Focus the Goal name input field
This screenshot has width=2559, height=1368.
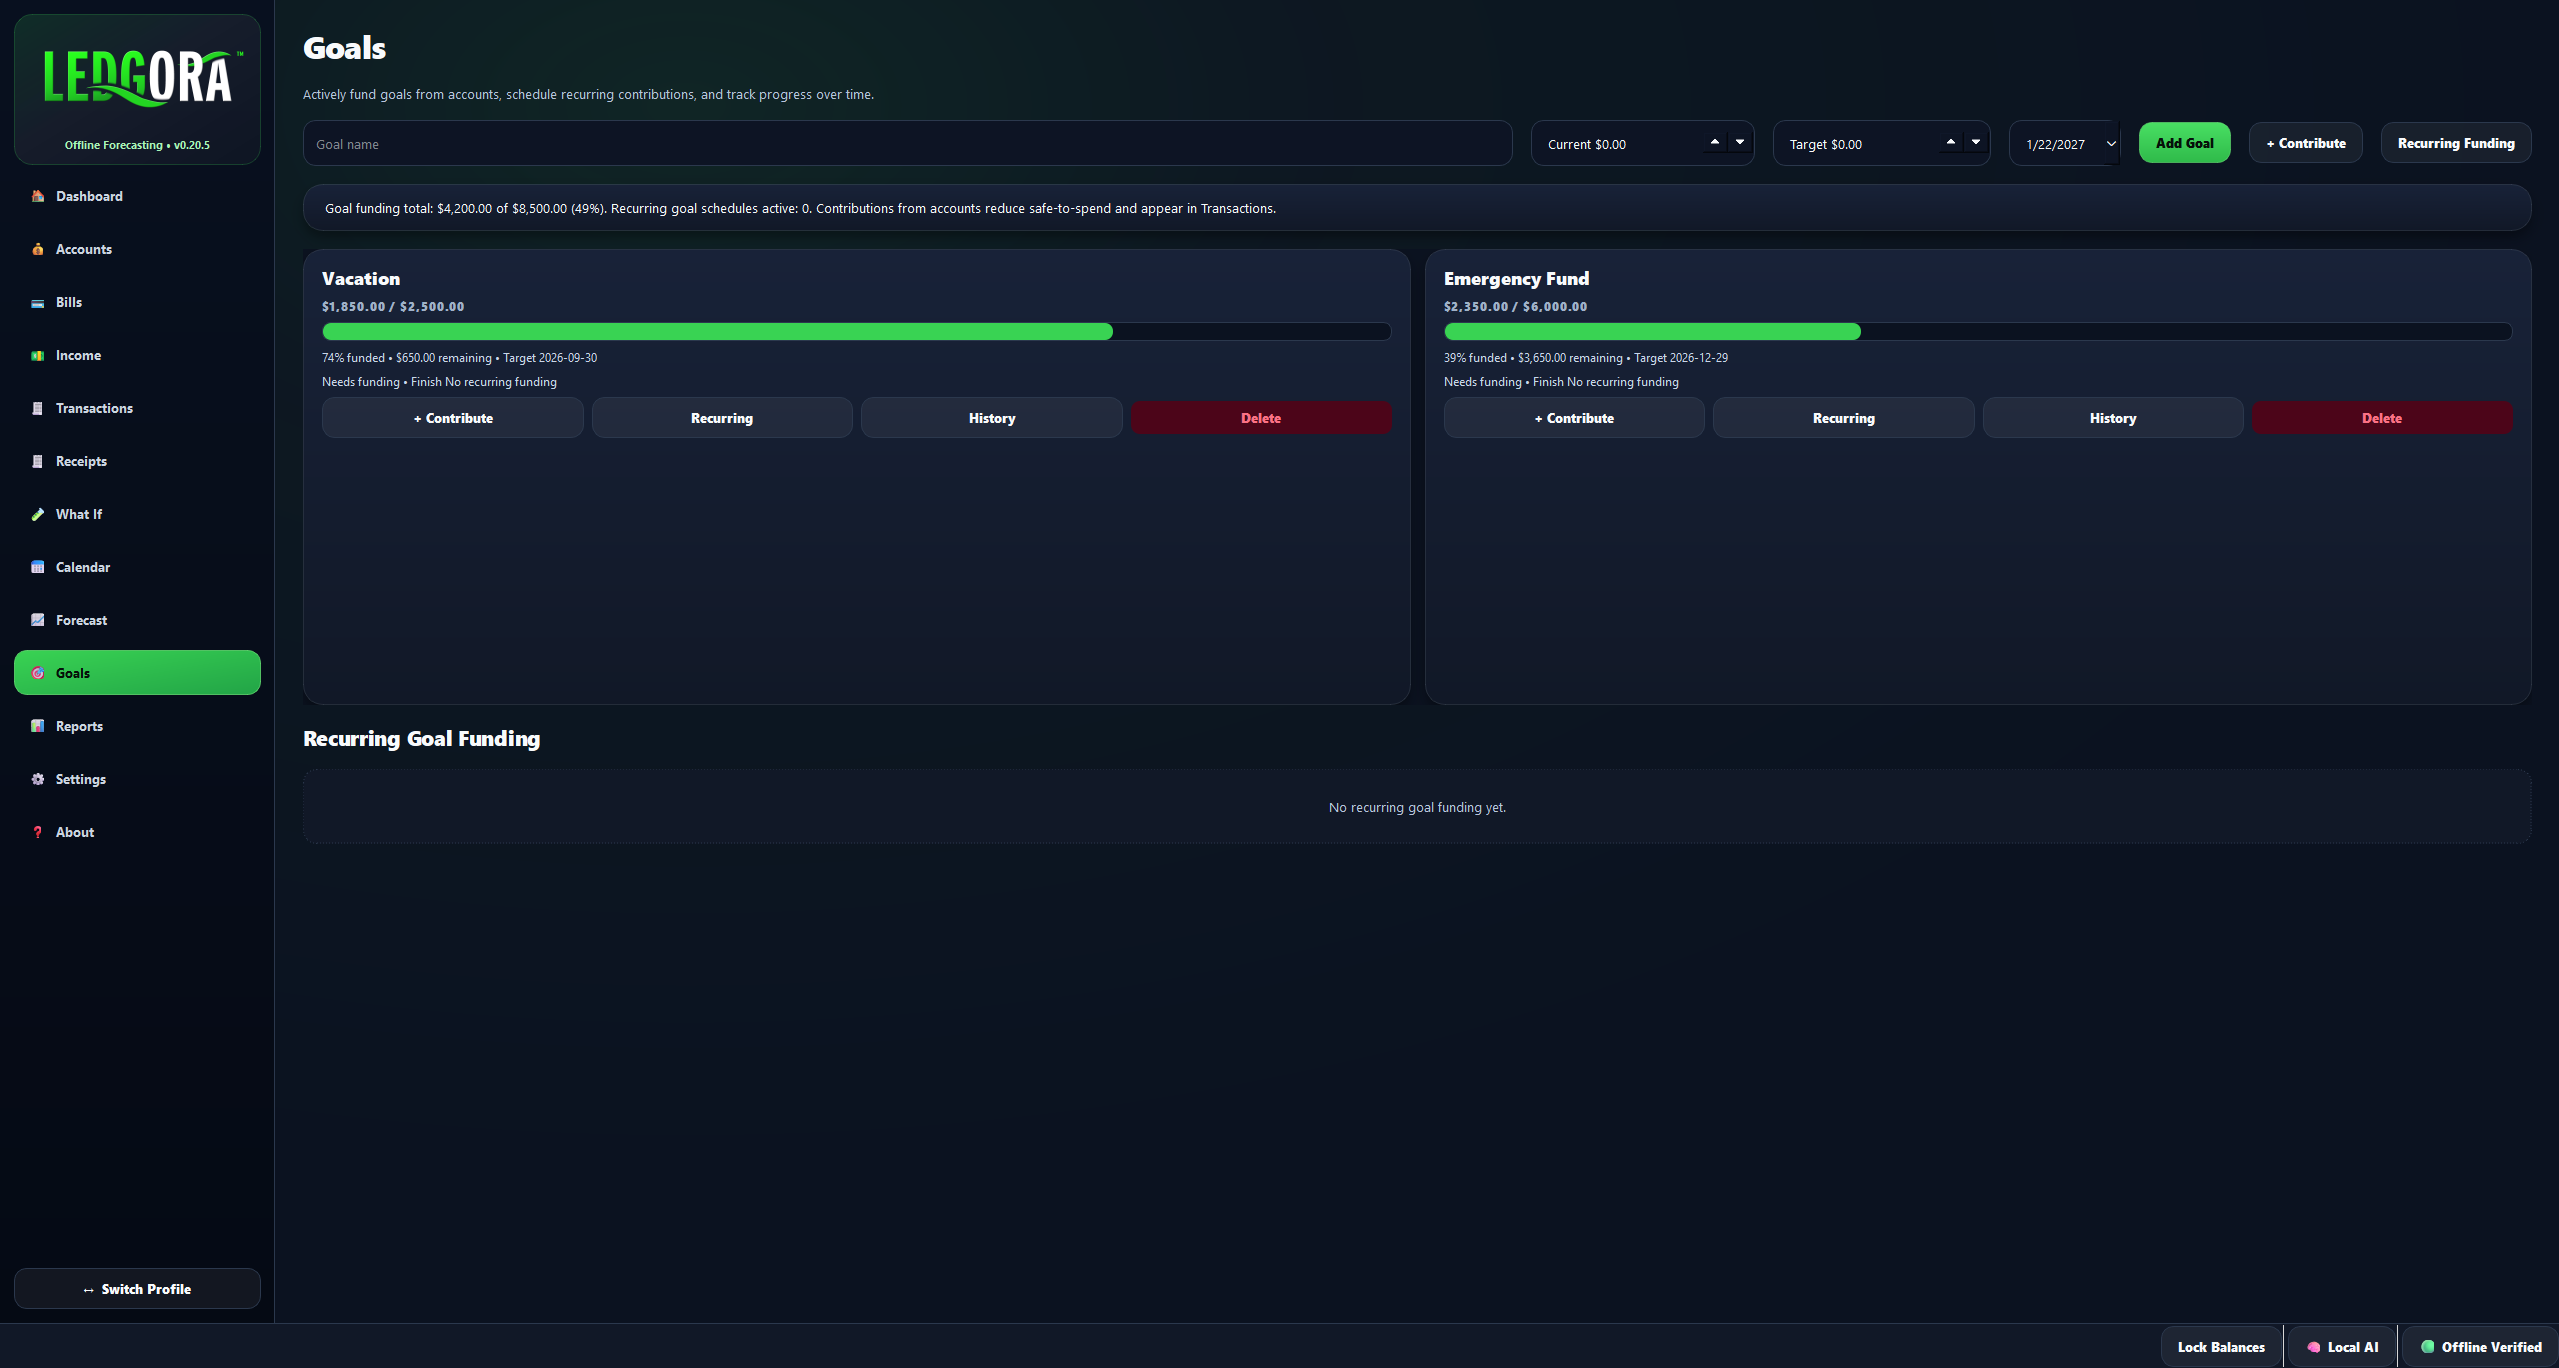(x=907, y=144)
